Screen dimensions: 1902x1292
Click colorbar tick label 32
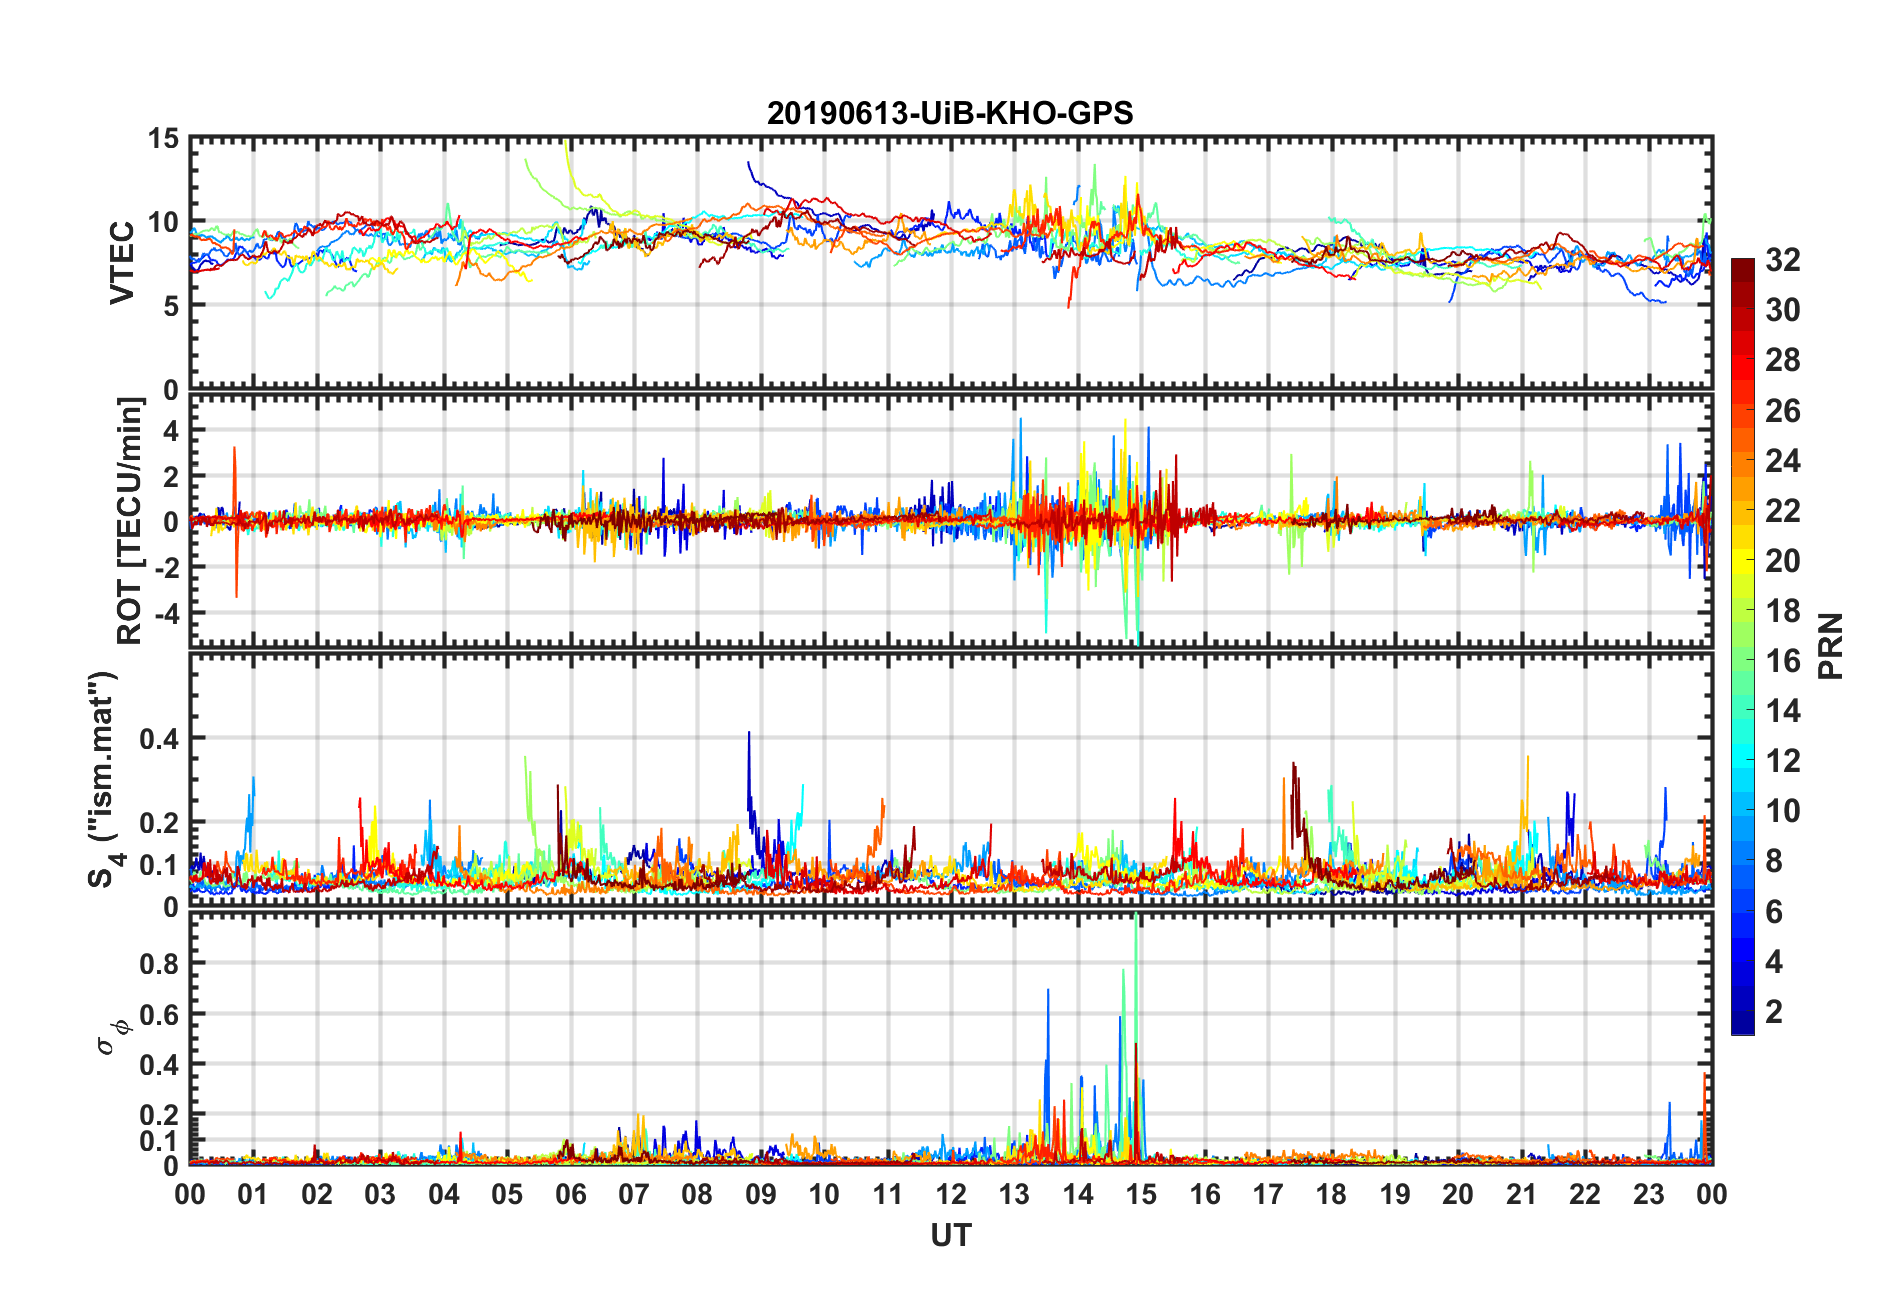(x=1782, y=260)
